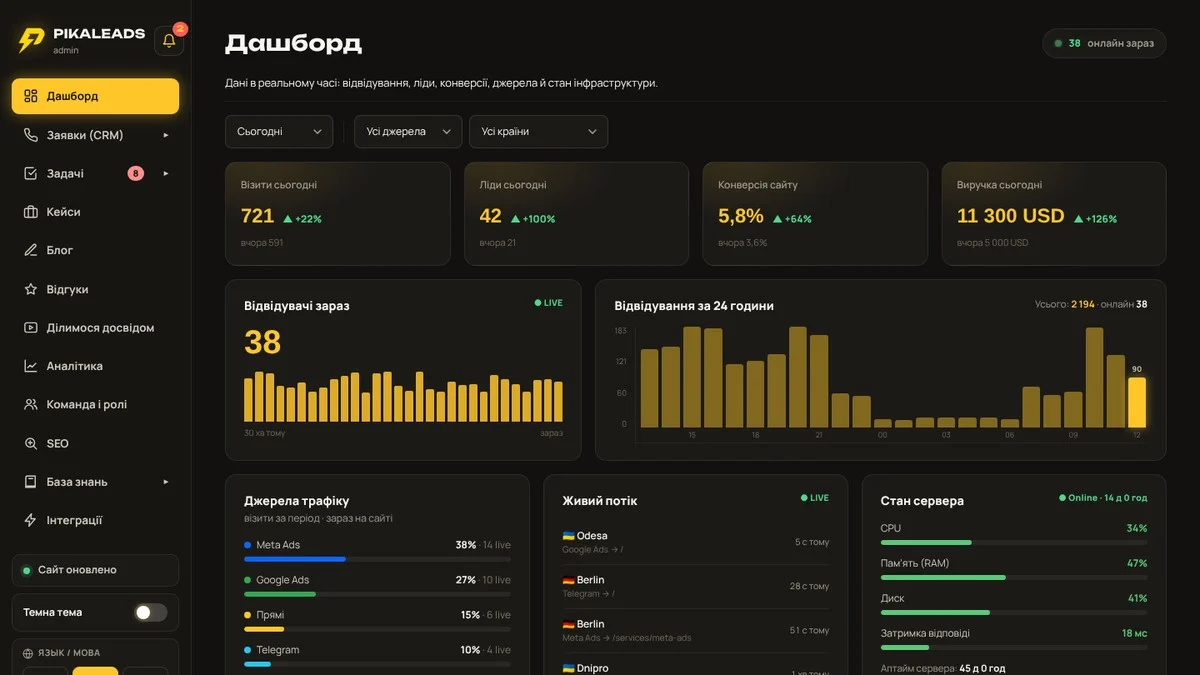This screenshot has height=675, width=1200.
Task: Click the вчора 5 000 USD text
Action: [992, 243]
